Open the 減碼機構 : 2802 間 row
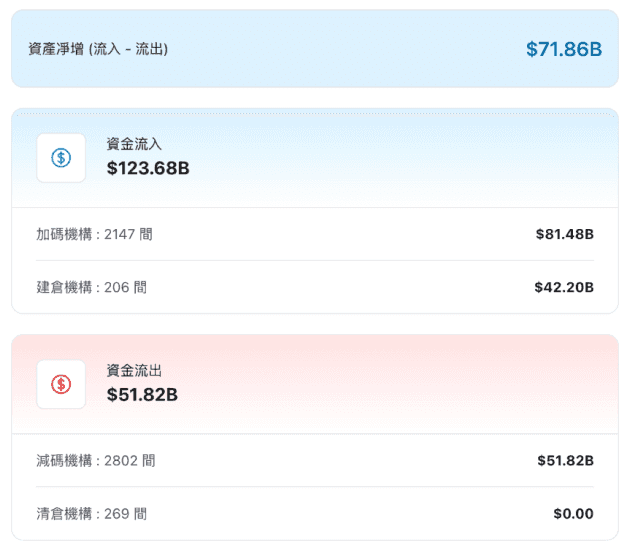 (x=95, y=461)
